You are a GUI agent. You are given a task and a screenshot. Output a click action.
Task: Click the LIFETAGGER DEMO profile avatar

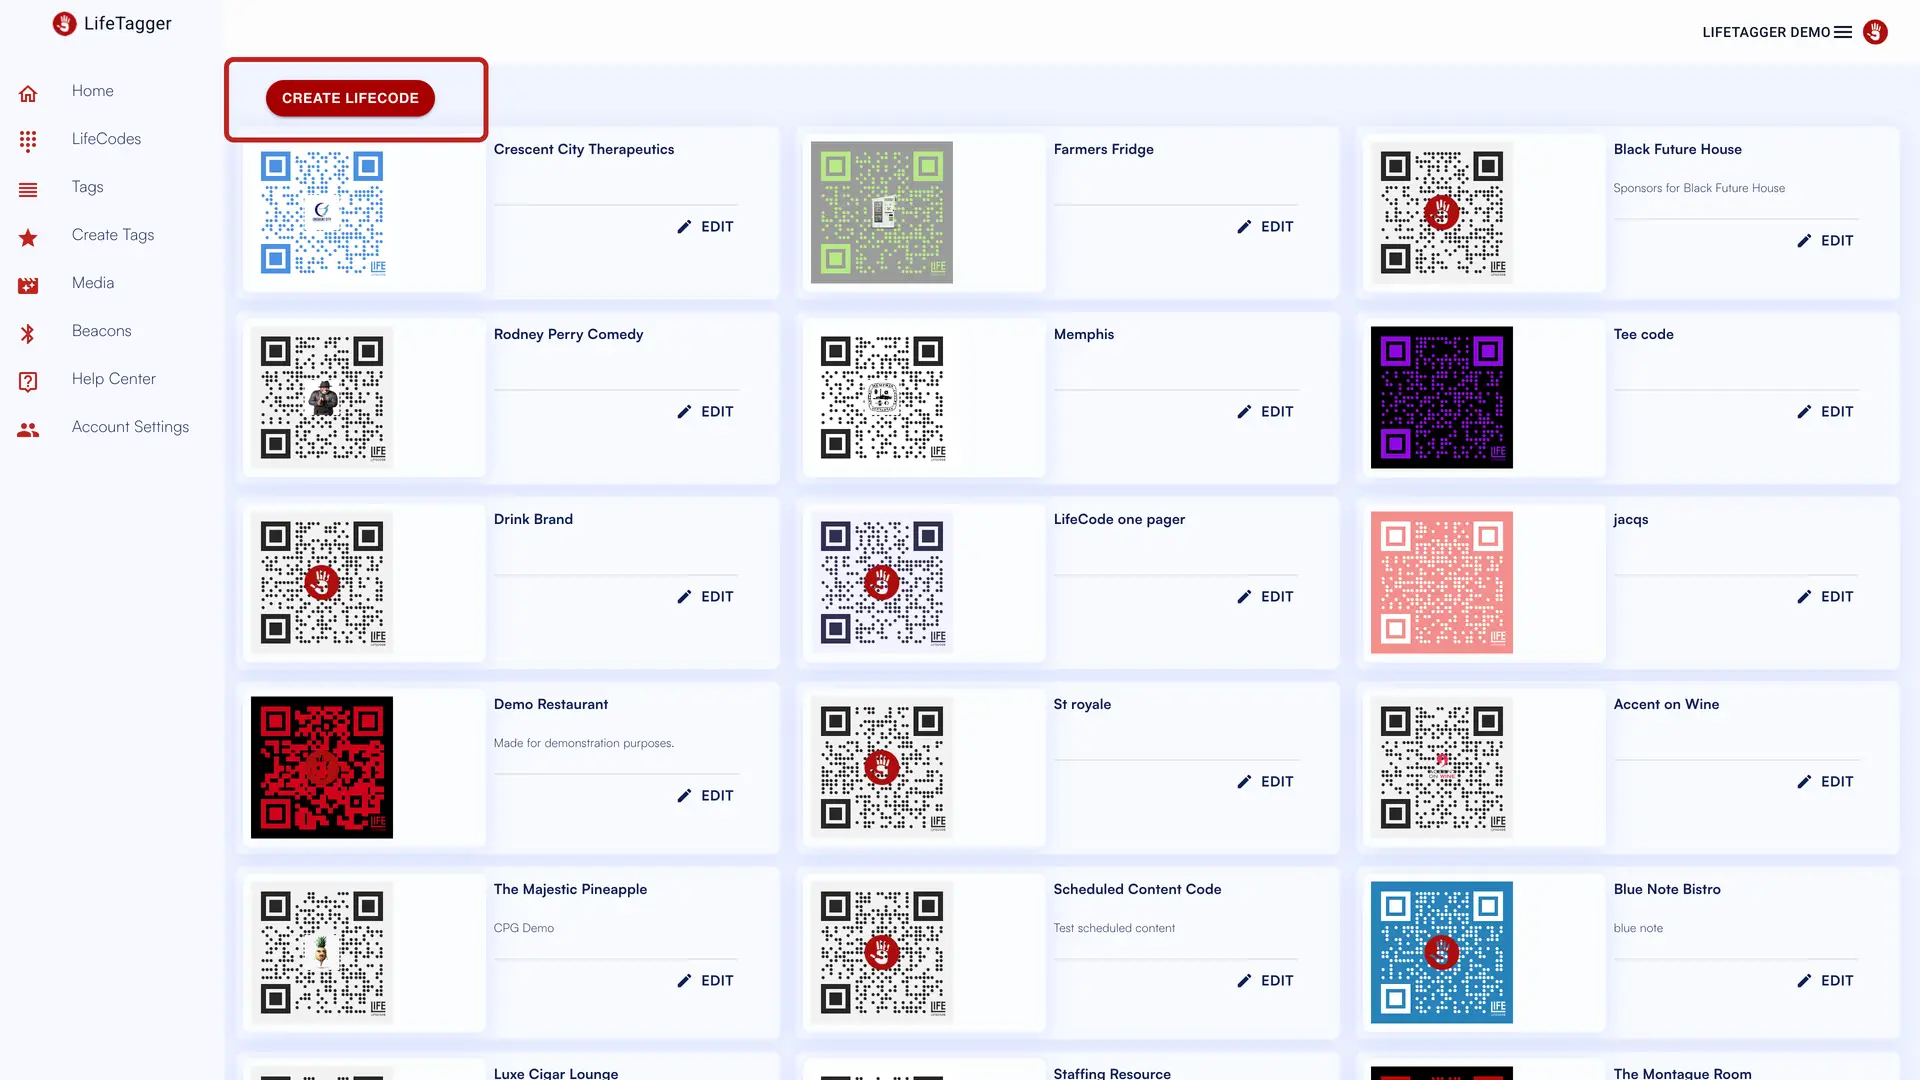click(1875, 32)
